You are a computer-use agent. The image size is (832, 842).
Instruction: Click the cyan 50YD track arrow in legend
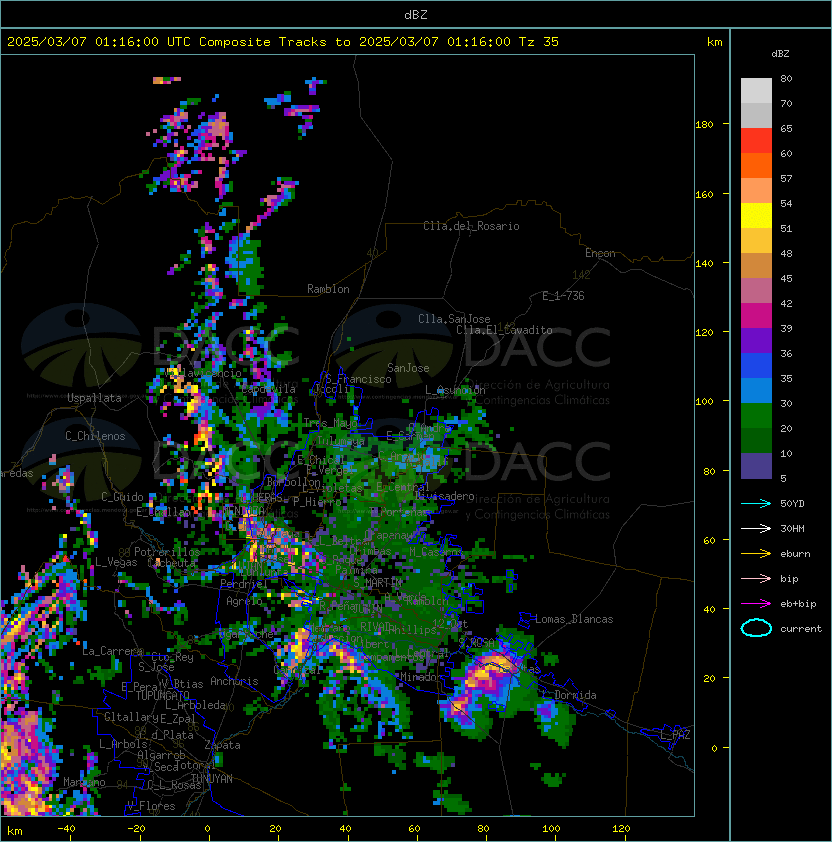[756, 503]
